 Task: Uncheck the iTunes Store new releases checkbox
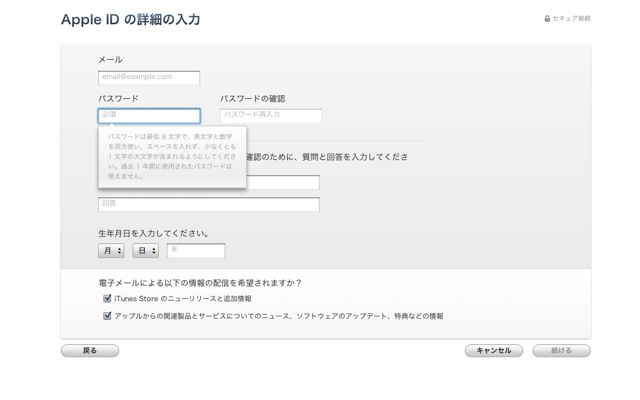click(x=107, y=298)
